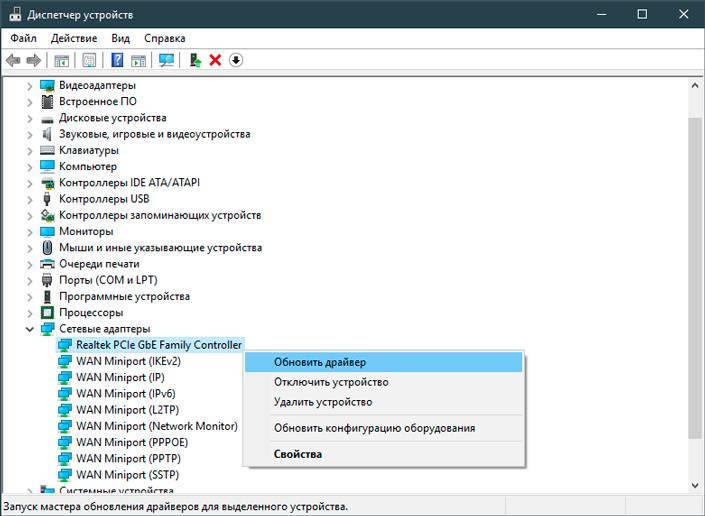Click the Встроенное ПО chip icon
This screenshot has width=705, height=516.
pos(47,102)
